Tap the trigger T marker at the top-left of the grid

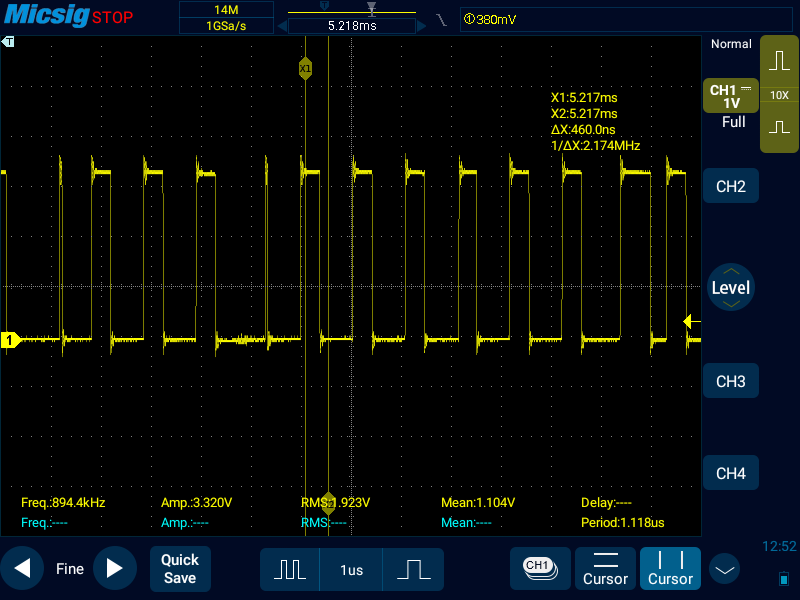point(8,42)
